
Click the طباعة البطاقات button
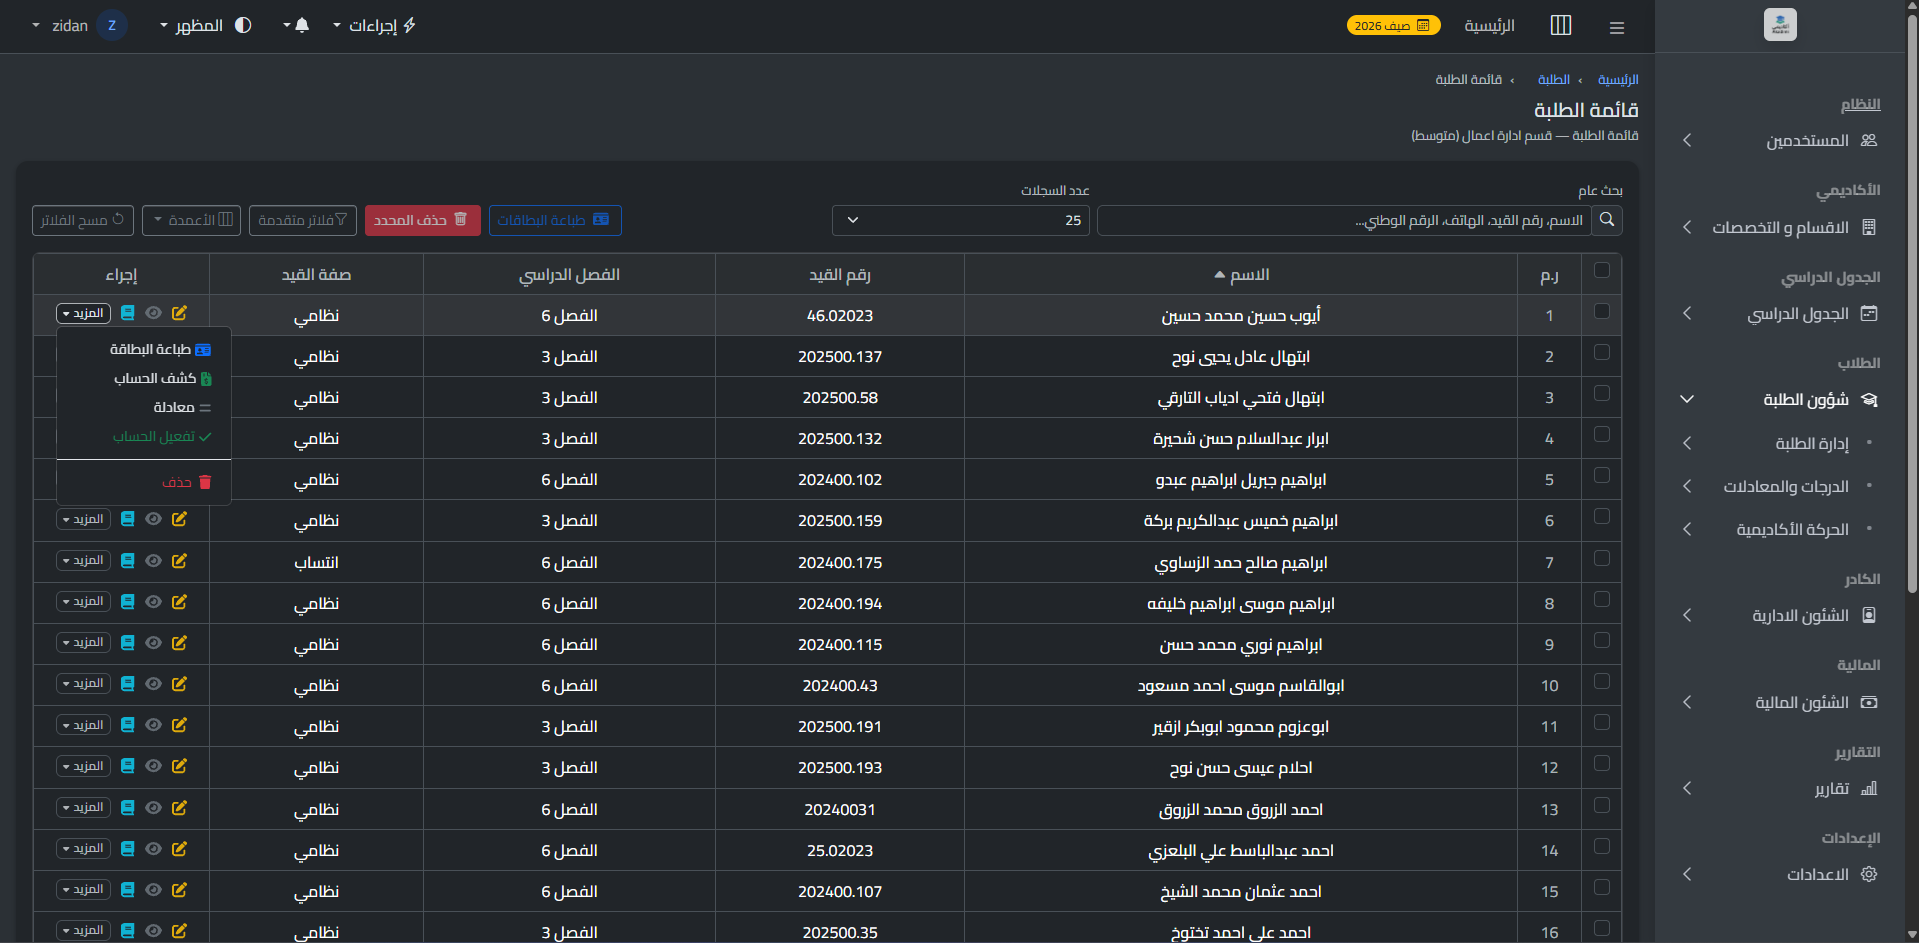(x=555, y=220)
